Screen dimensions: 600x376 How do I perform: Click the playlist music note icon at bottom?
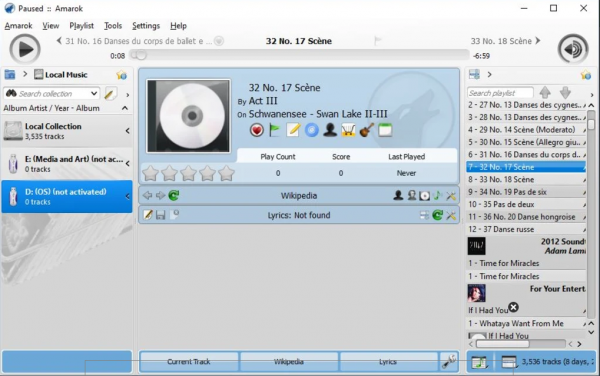click(478, 362)
